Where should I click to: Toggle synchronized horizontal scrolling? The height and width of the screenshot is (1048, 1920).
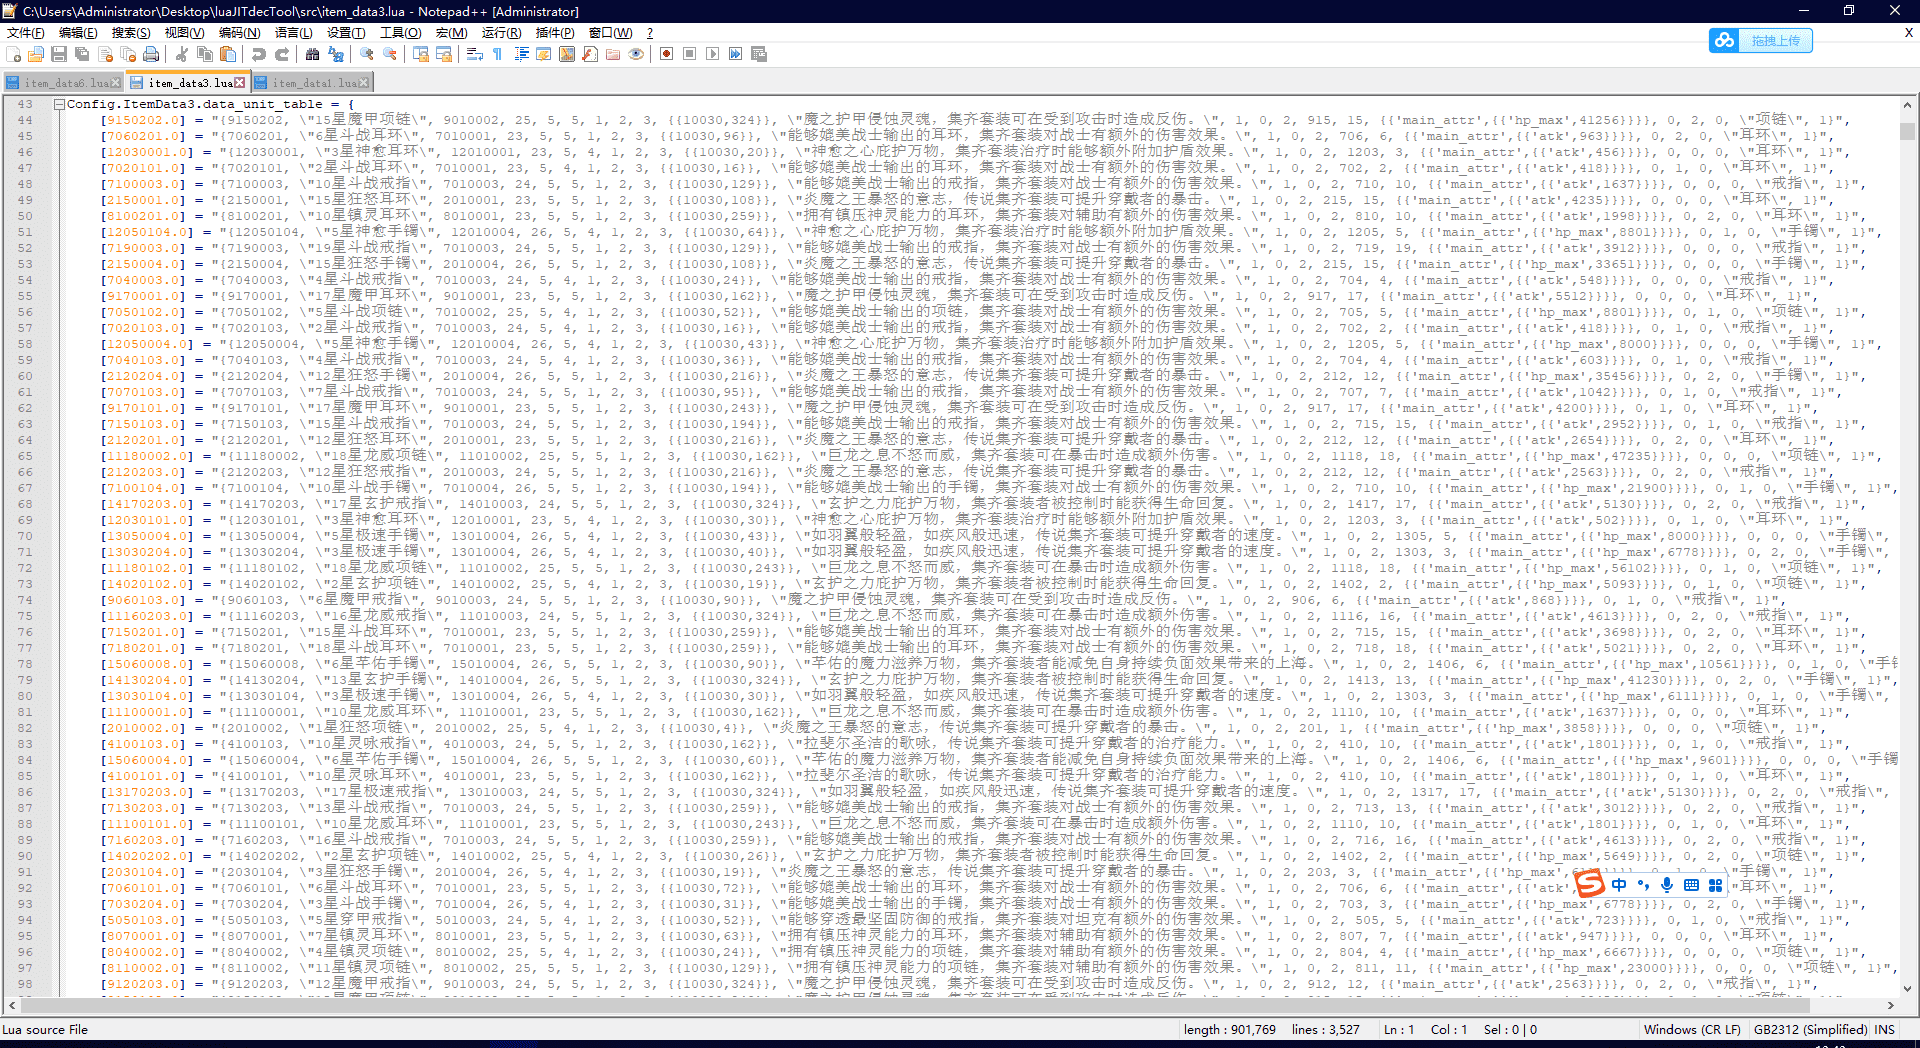tap(444, 54)
